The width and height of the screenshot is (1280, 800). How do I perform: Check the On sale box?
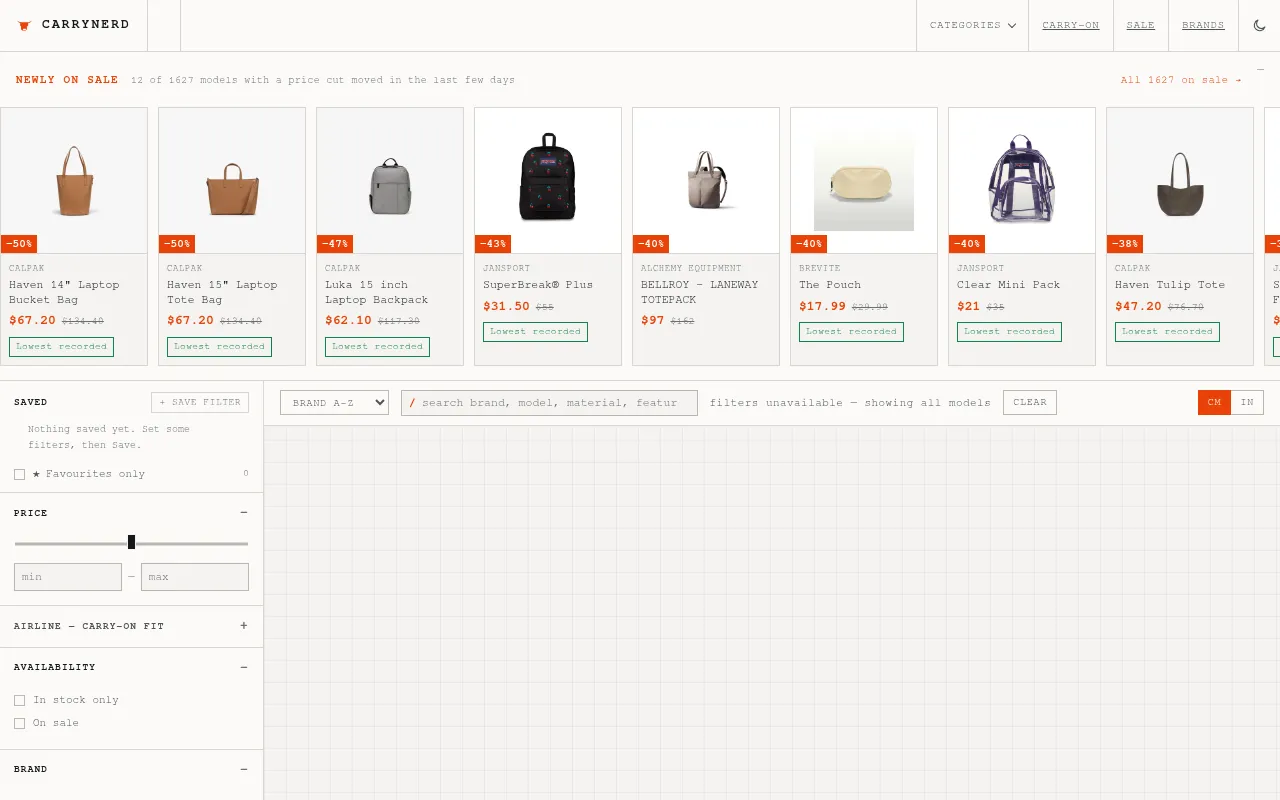click(19, 723)
